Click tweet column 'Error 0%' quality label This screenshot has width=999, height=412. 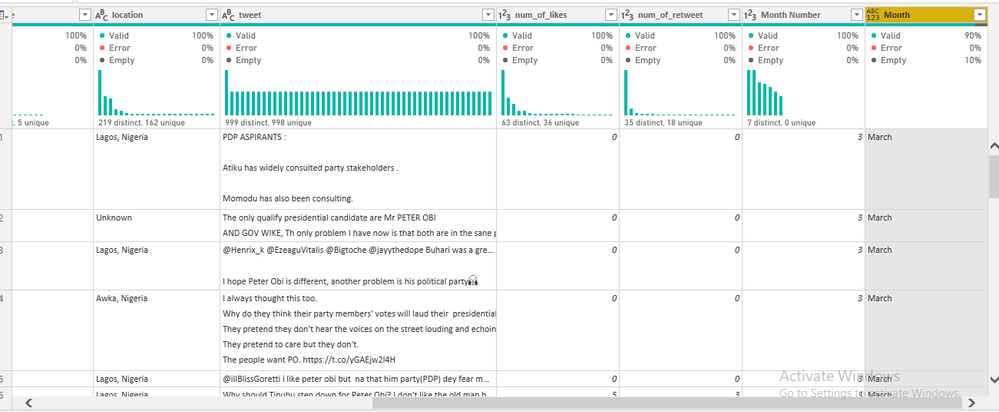[x=358, y=48]
